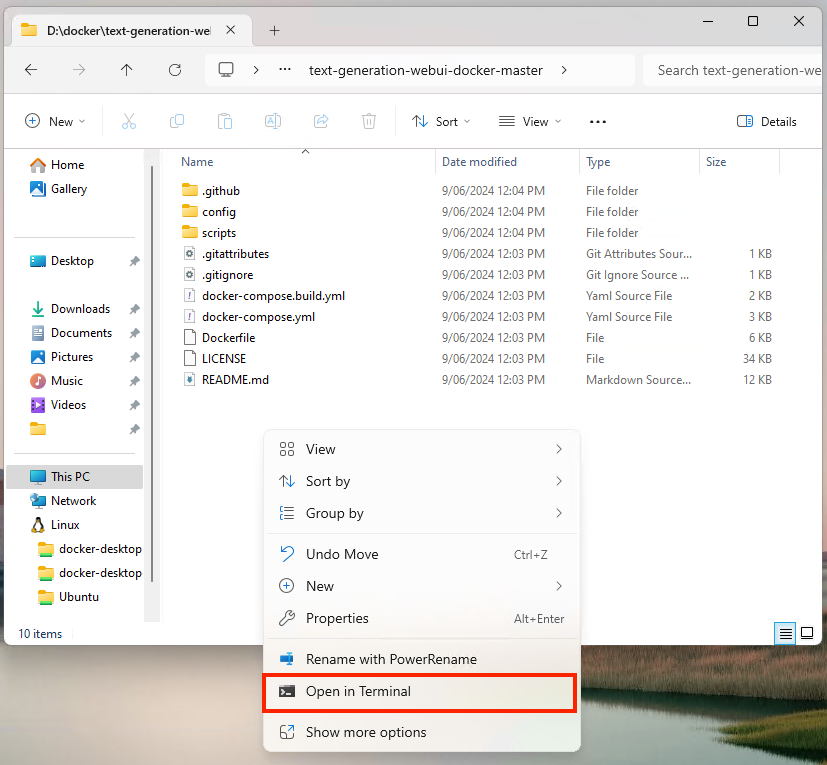827x765 pixels.
Task: Close the D:\docker tab
Action: coord(230,30)
